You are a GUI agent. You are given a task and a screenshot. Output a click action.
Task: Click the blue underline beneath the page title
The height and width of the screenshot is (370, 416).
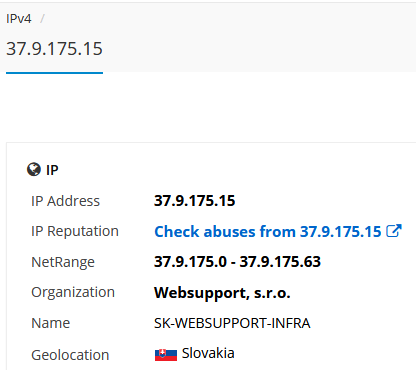54,73
